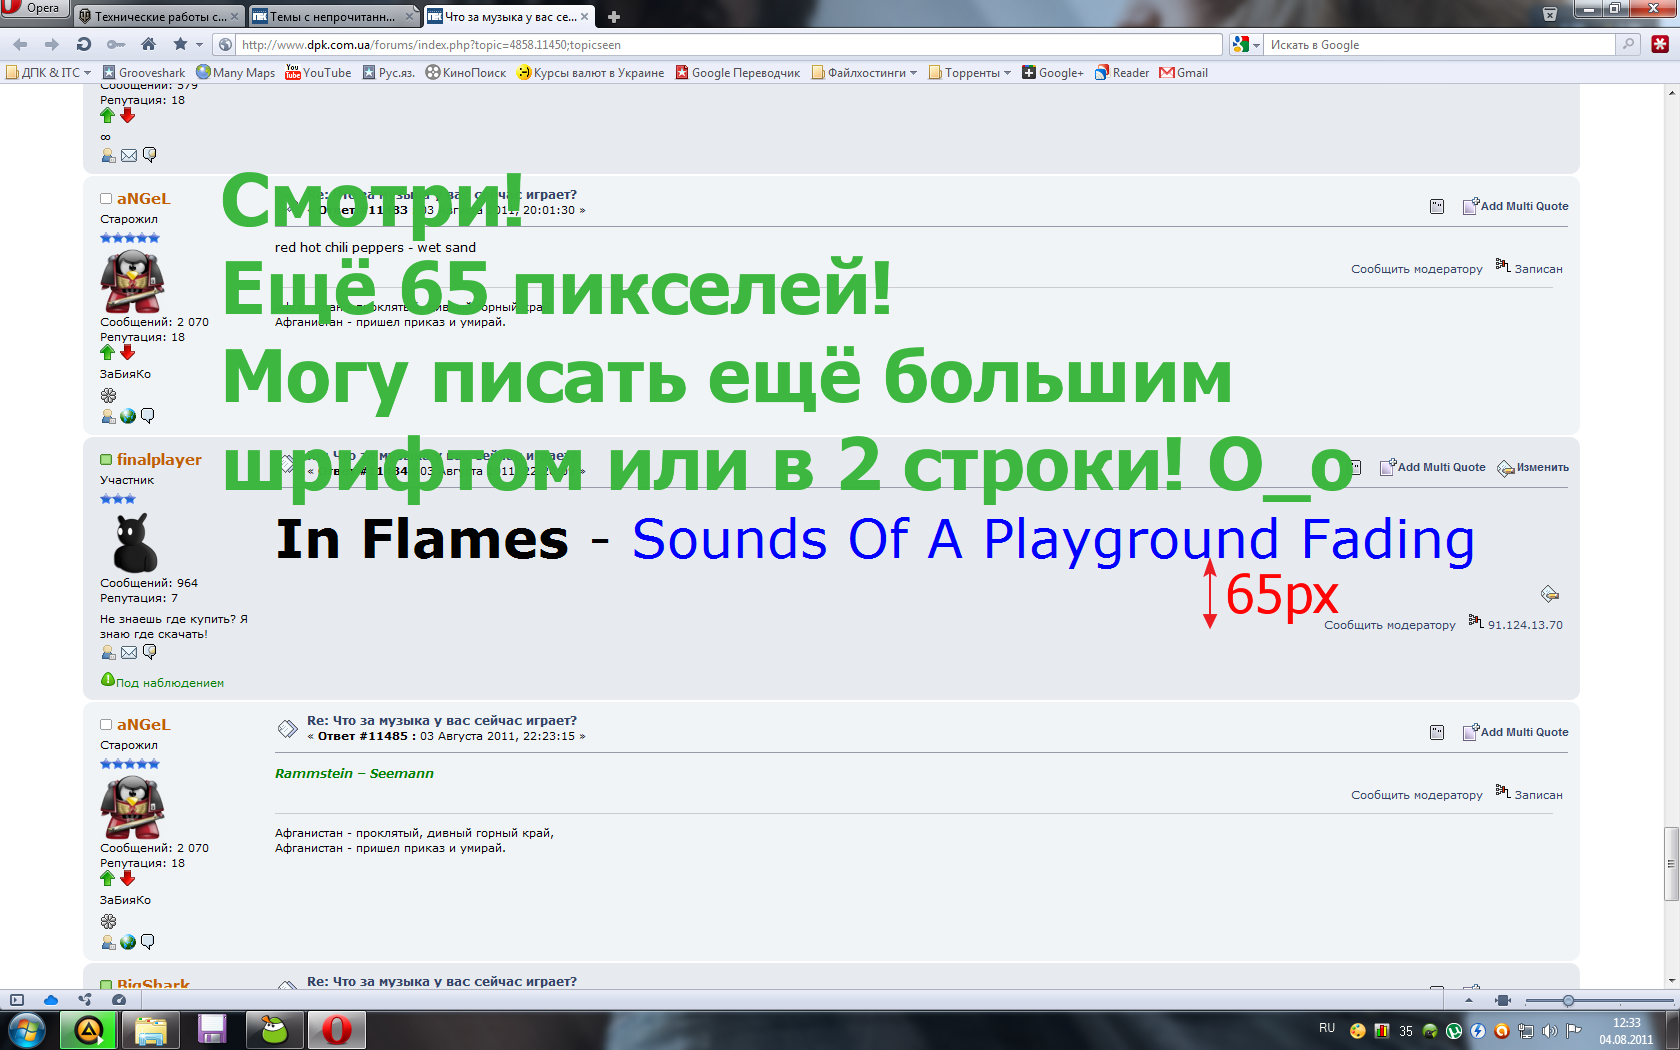The image size is (1680, 1050).
Task: Click the Opera Unite icon in status bar
Action: (x=85, y=1000)
